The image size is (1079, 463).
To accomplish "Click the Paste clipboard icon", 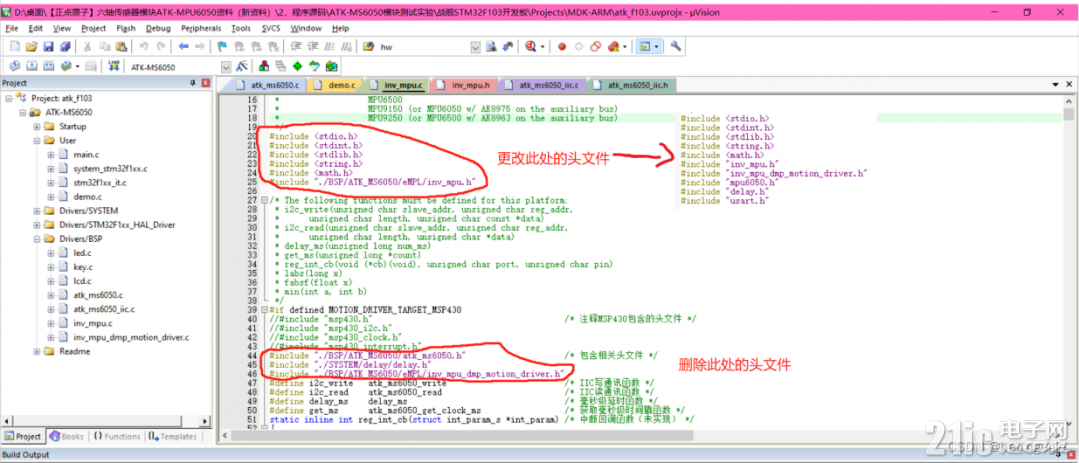I will tap(121, 47).
